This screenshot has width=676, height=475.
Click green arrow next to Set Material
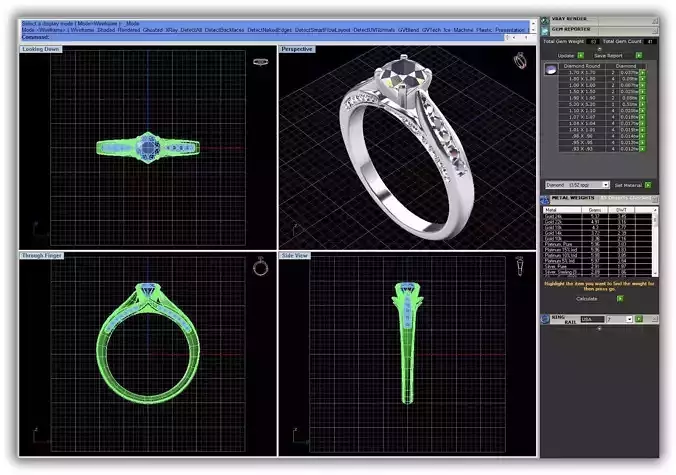click(x=648, y=185)
